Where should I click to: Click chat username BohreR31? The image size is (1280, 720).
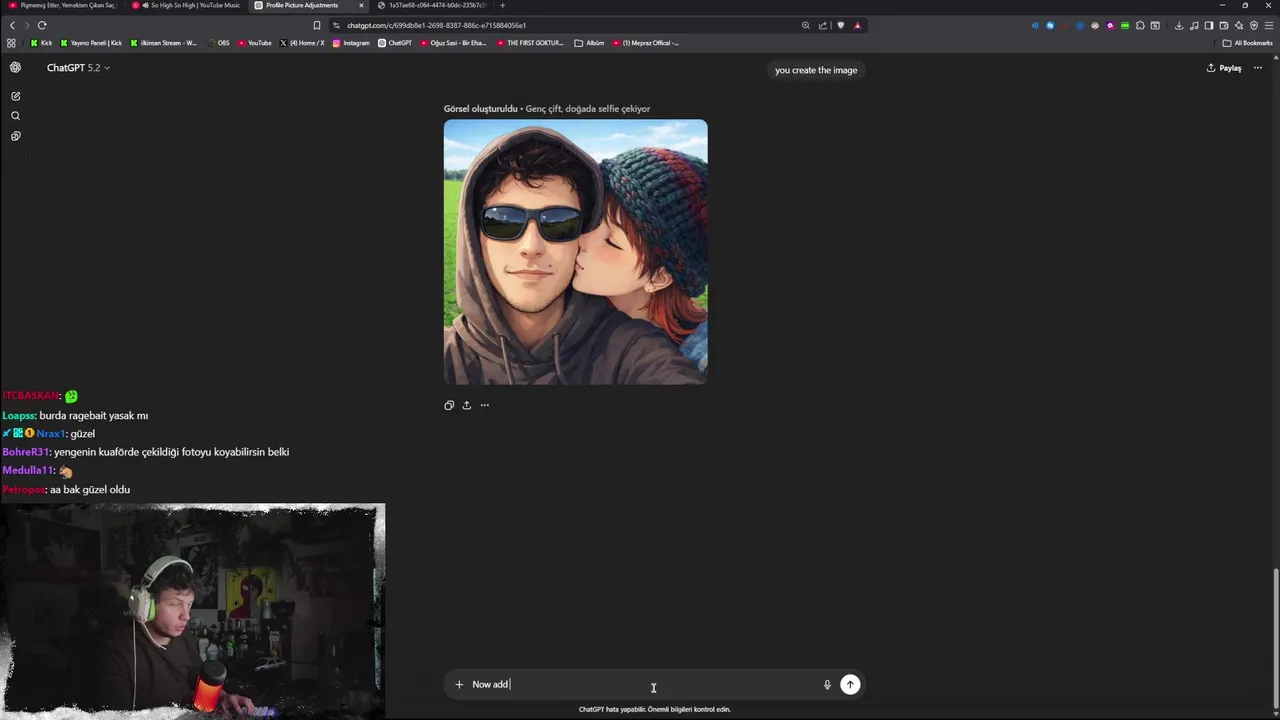25,452
